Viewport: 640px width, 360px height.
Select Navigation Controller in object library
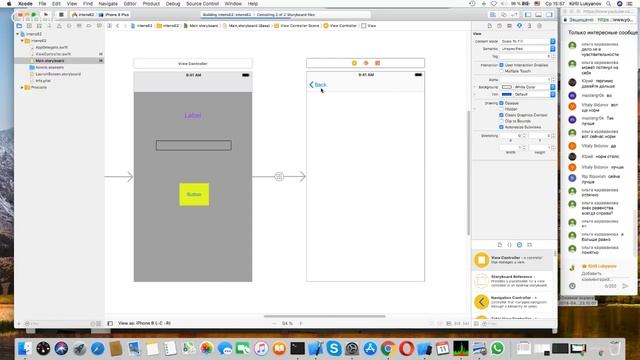pyautogui.click(x=513, y=302)
